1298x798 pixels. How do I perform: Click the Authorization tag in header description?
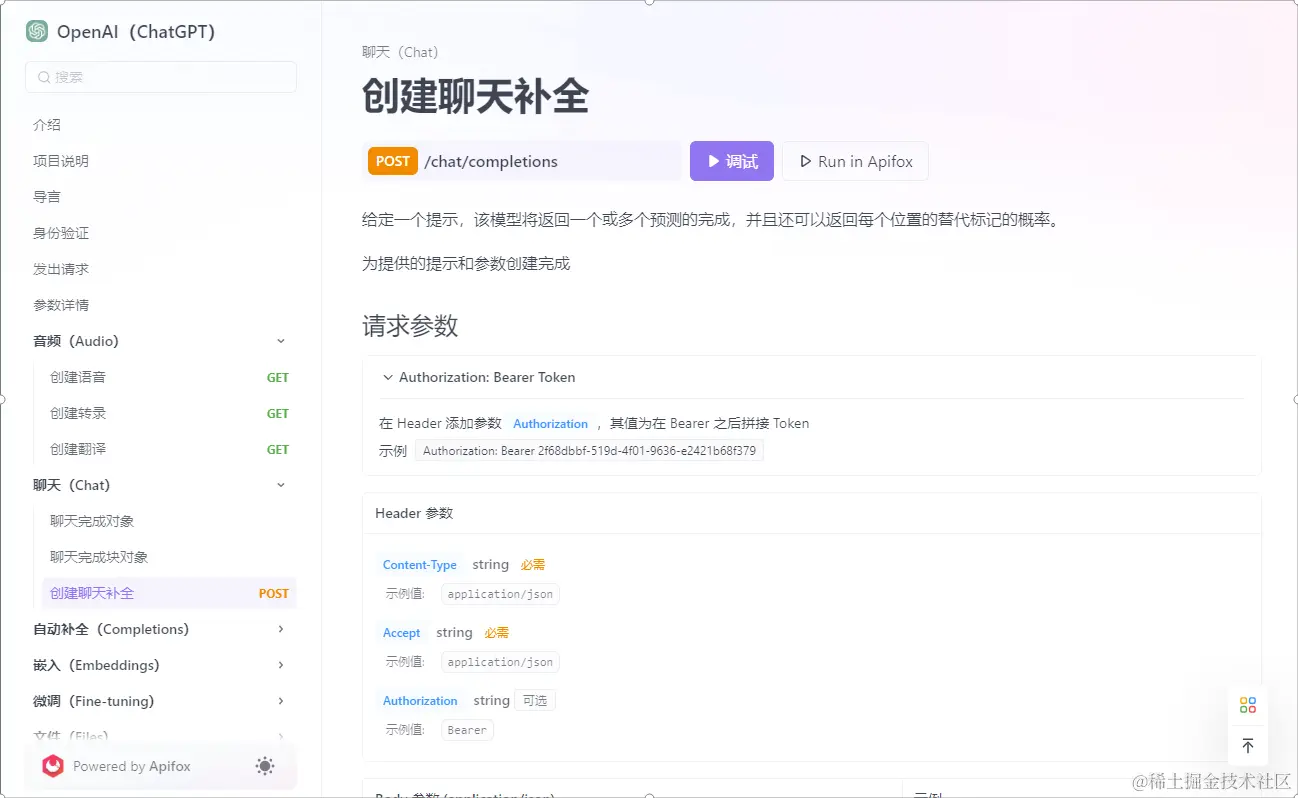click(551, 424)
